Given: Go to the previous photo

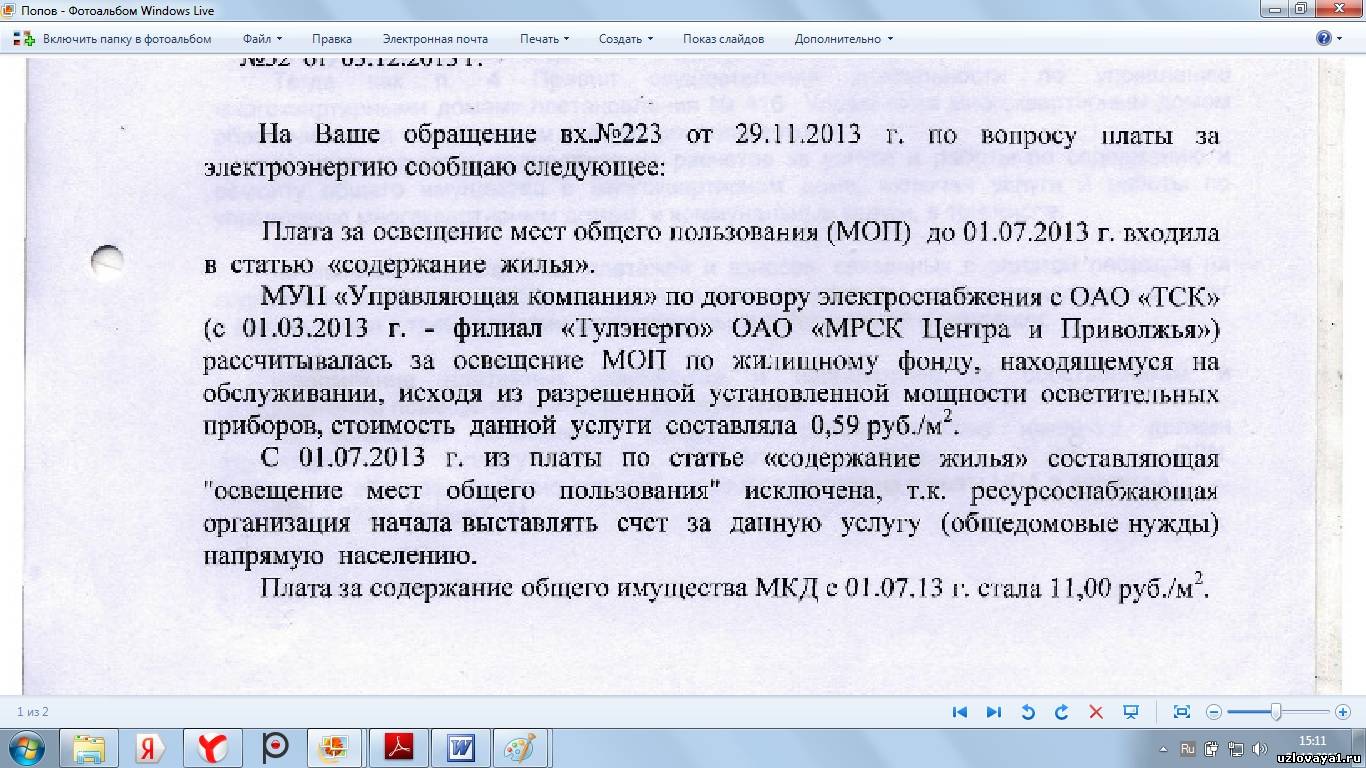Looking at the screenshot, I should tap(960, 712).
